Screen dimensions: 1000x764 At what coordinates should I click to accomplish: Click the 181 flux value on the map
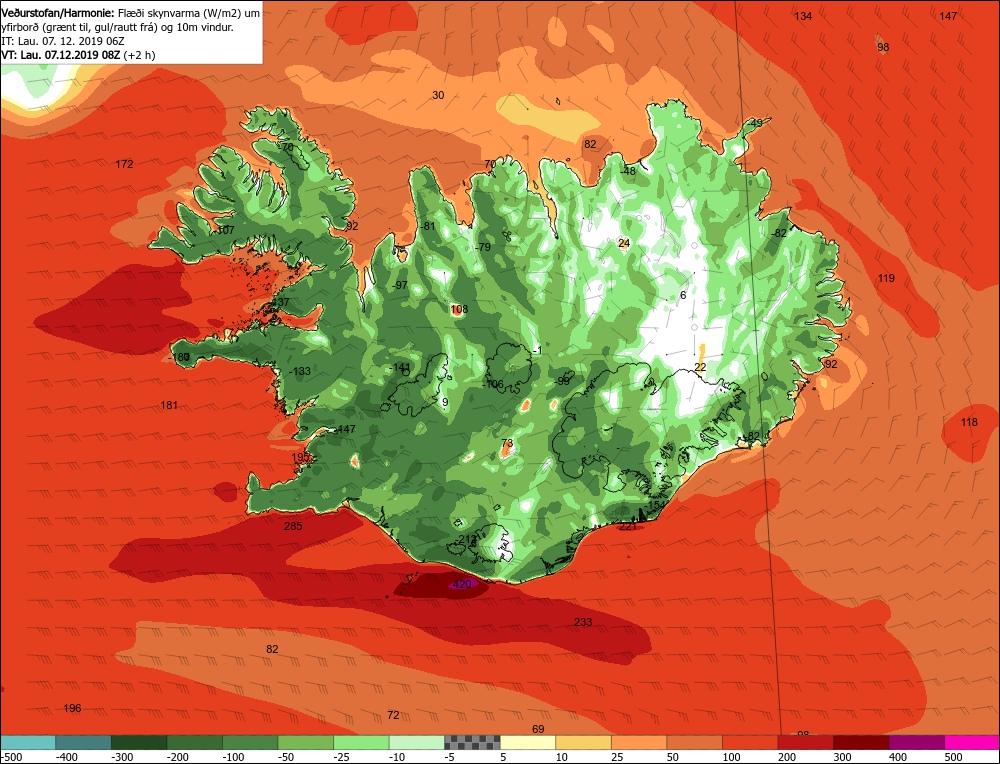click(x=169, y=405)
